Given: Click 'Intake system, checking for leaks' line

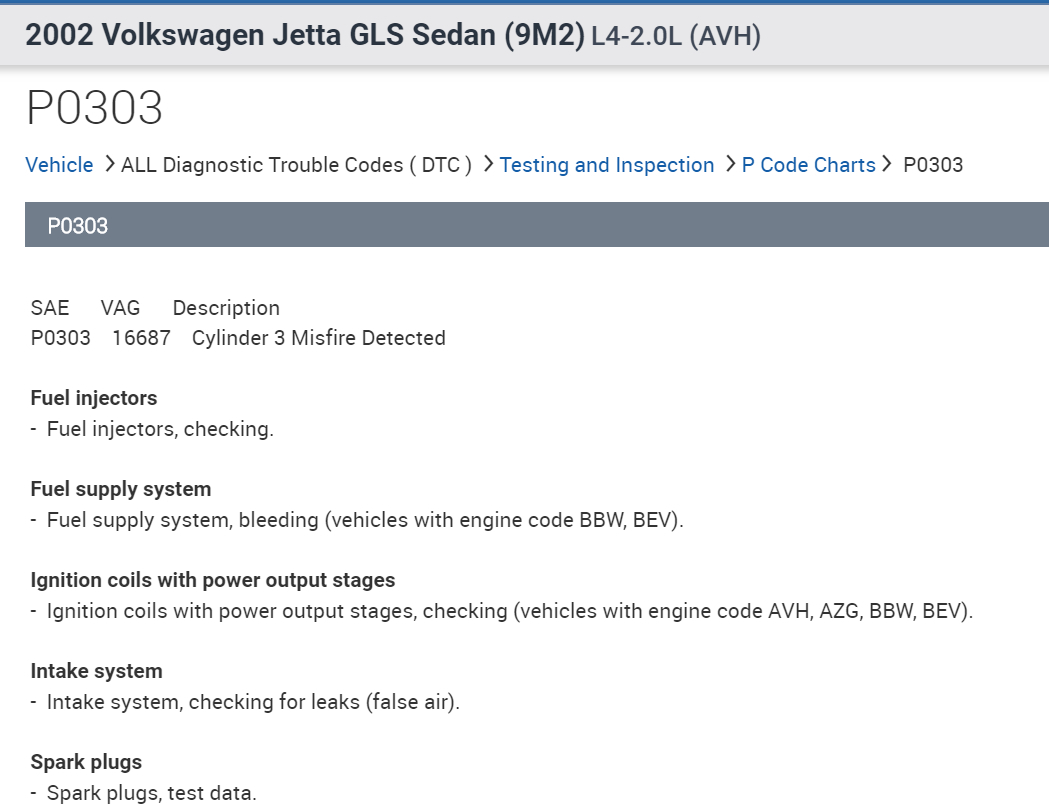Looking at the screenshot, I should coord(253,702).
